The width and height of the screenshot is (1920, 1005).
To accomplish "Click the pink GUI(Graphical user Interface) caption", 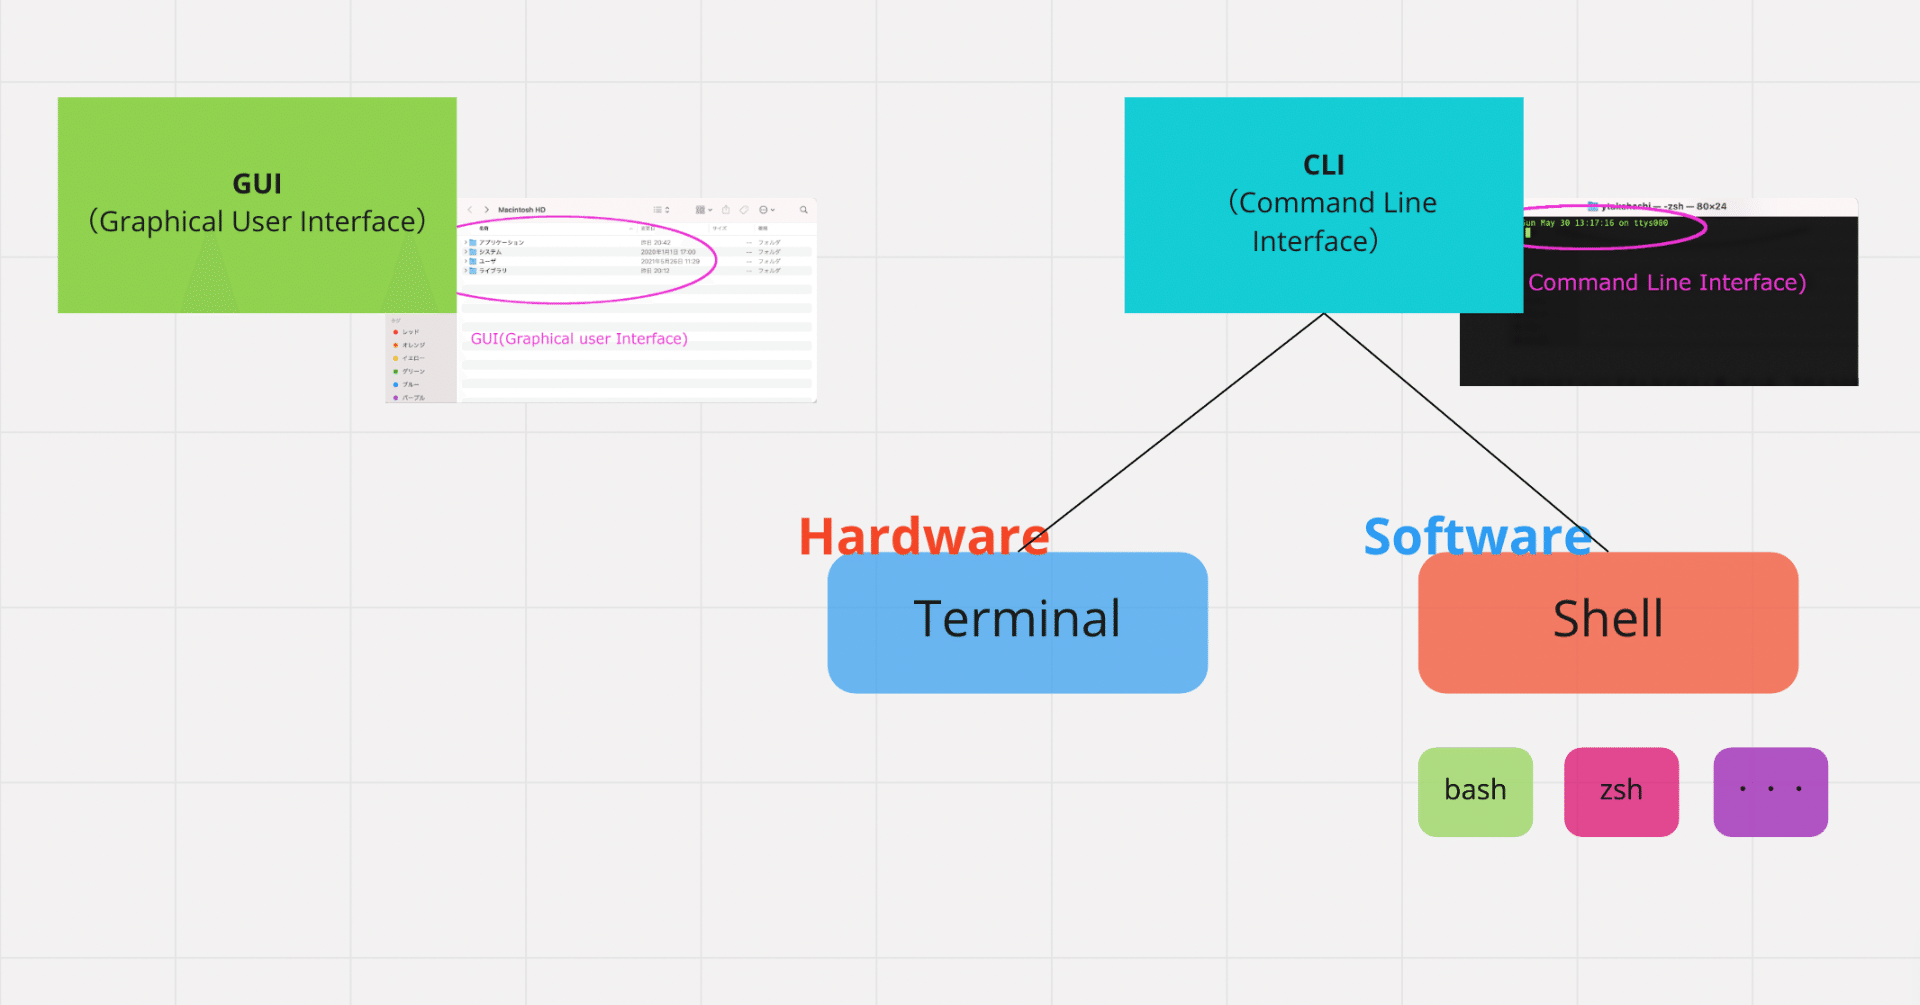I will click(579, 339).
